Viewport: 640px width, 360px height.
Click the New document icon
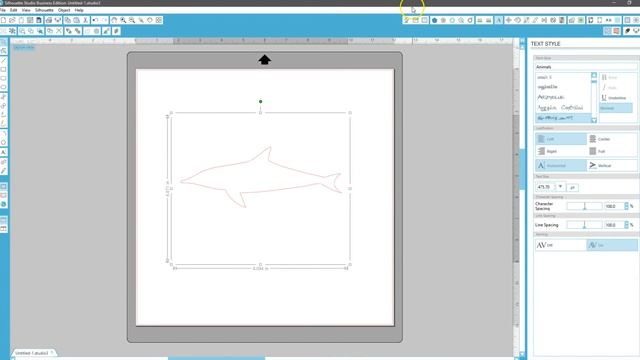coord(3,20)
